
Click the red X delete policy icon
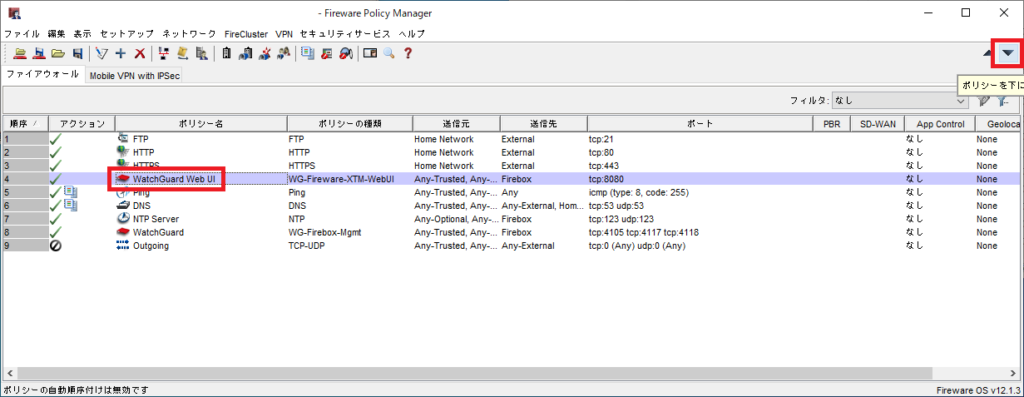[x=139, y=54]
